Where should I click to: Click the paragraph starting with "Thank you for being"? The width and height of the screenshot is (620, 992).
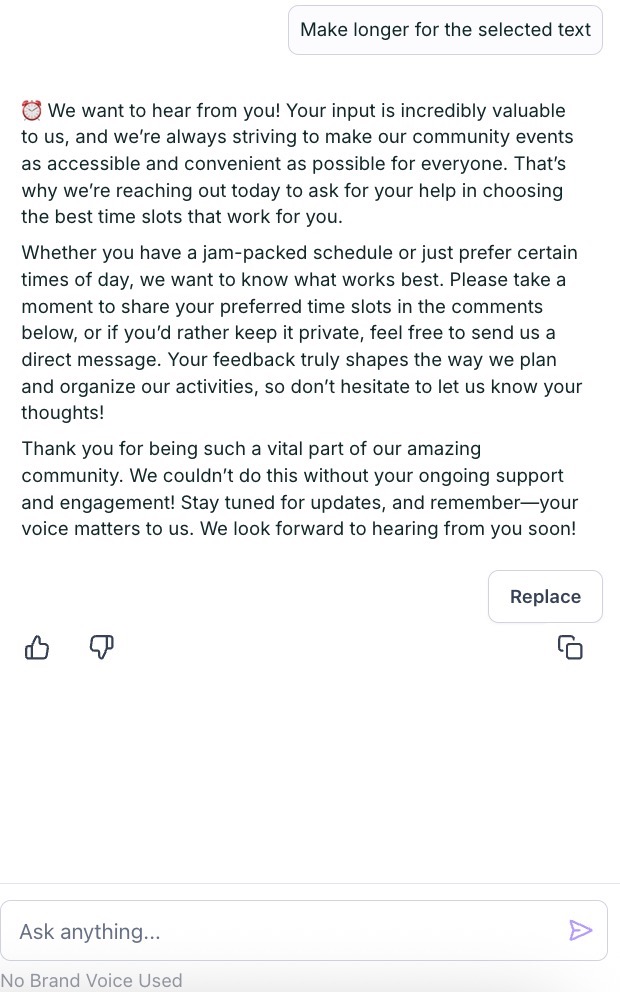(299, 489)
